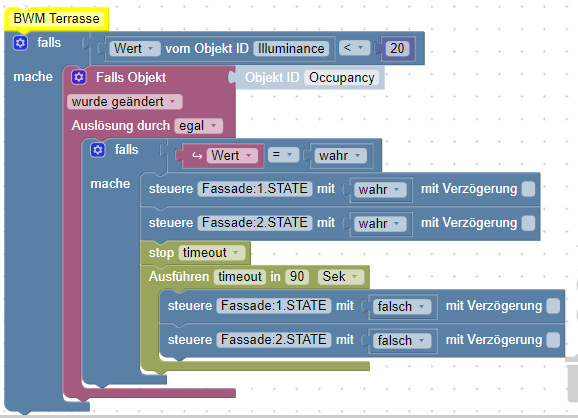
Task: Open the Sek time unit dropdown
Action: (x=341, y=276)
